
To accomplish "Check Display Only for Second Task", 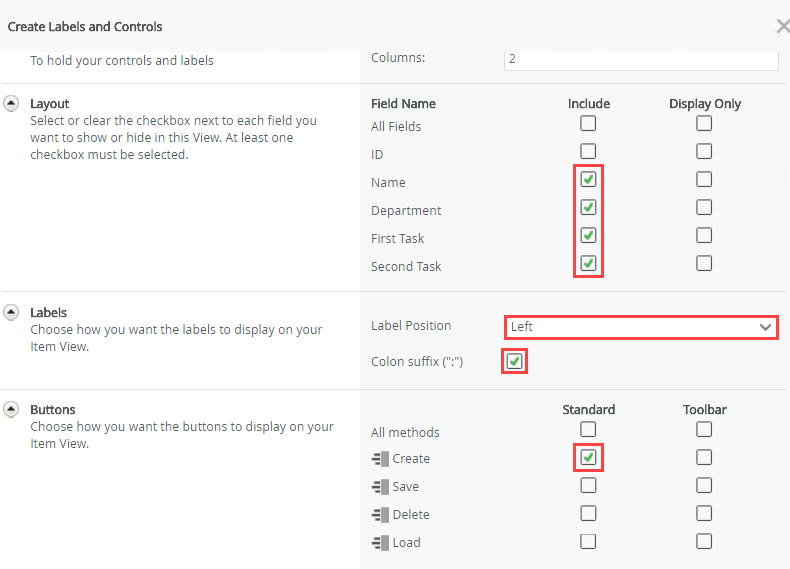I will tap(704, 263).
